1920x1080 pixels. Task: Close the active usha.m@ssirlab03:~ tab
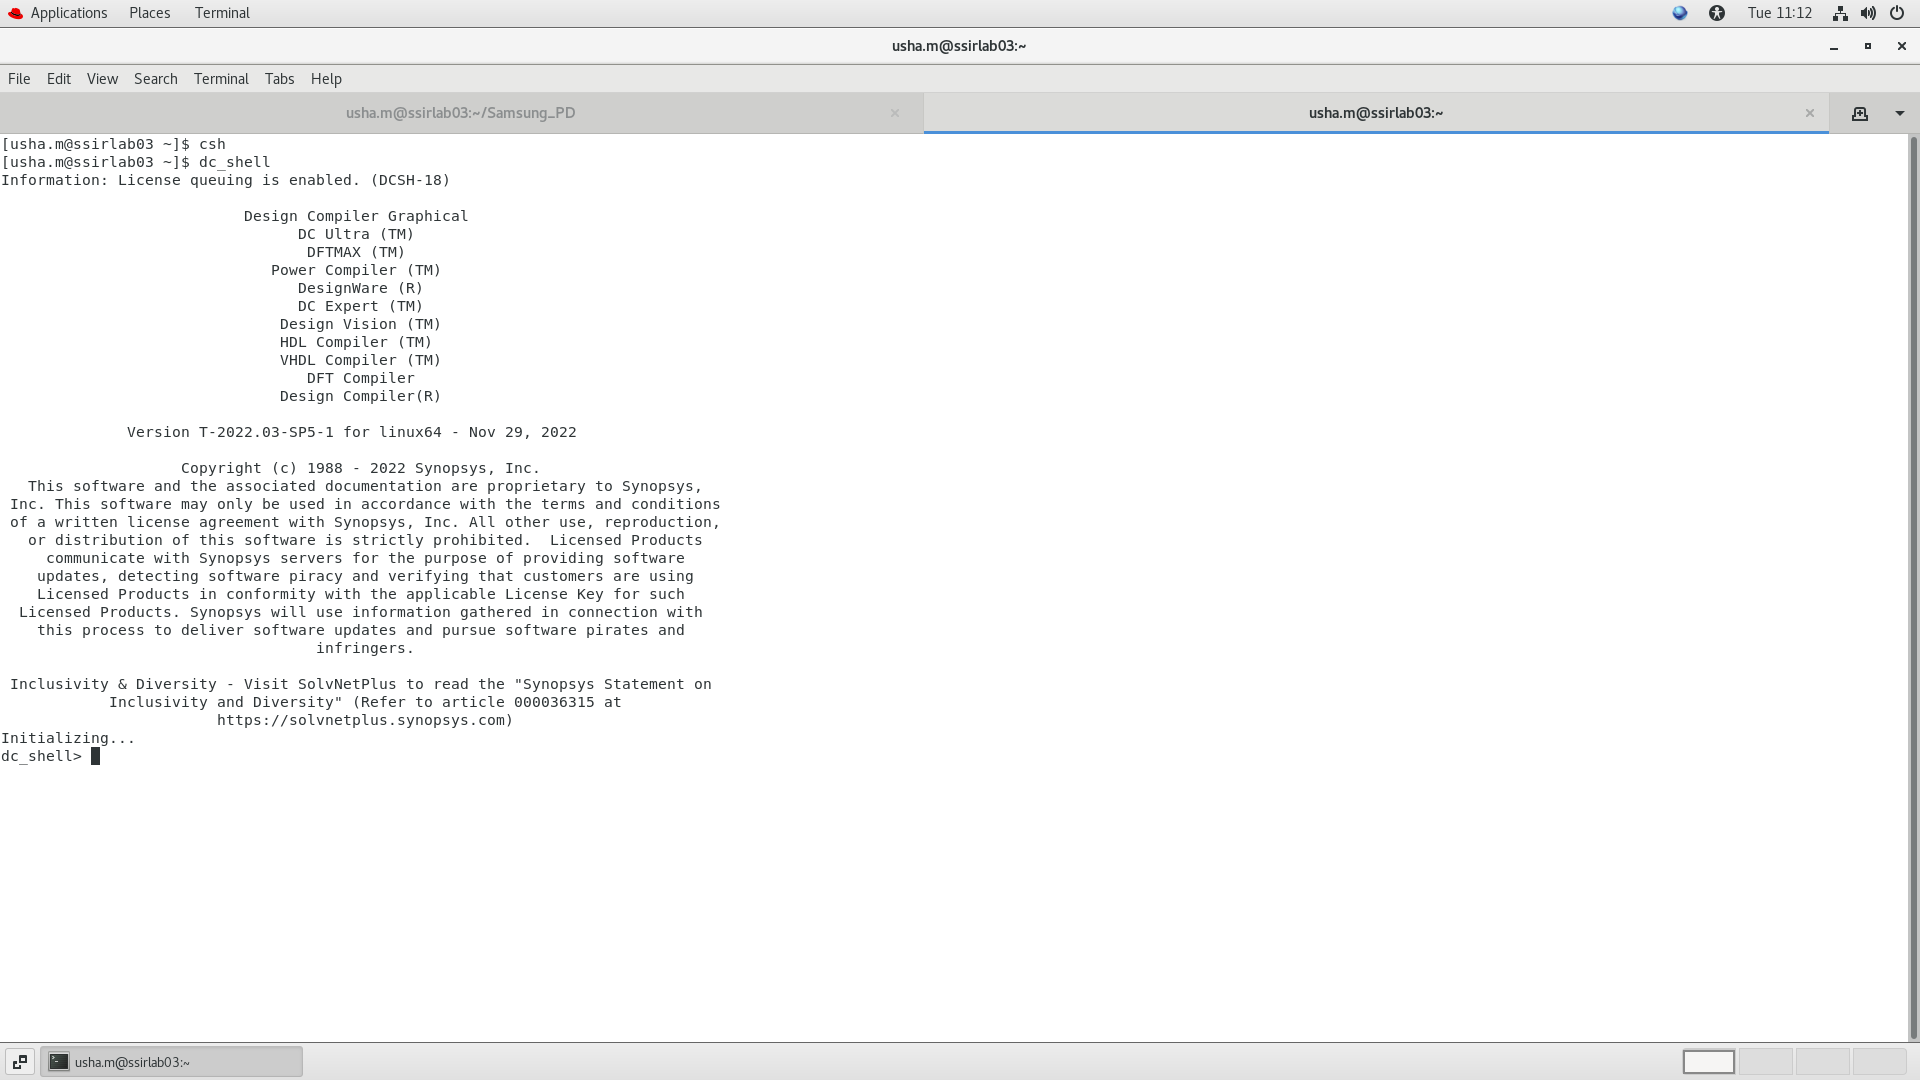pyautogui.click(x=1809, y=113)
